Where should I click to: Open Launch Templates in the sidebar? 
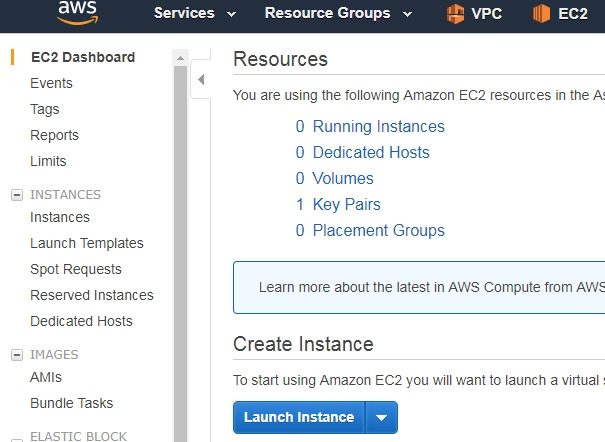pyautogui.click(x=87, y=243)
